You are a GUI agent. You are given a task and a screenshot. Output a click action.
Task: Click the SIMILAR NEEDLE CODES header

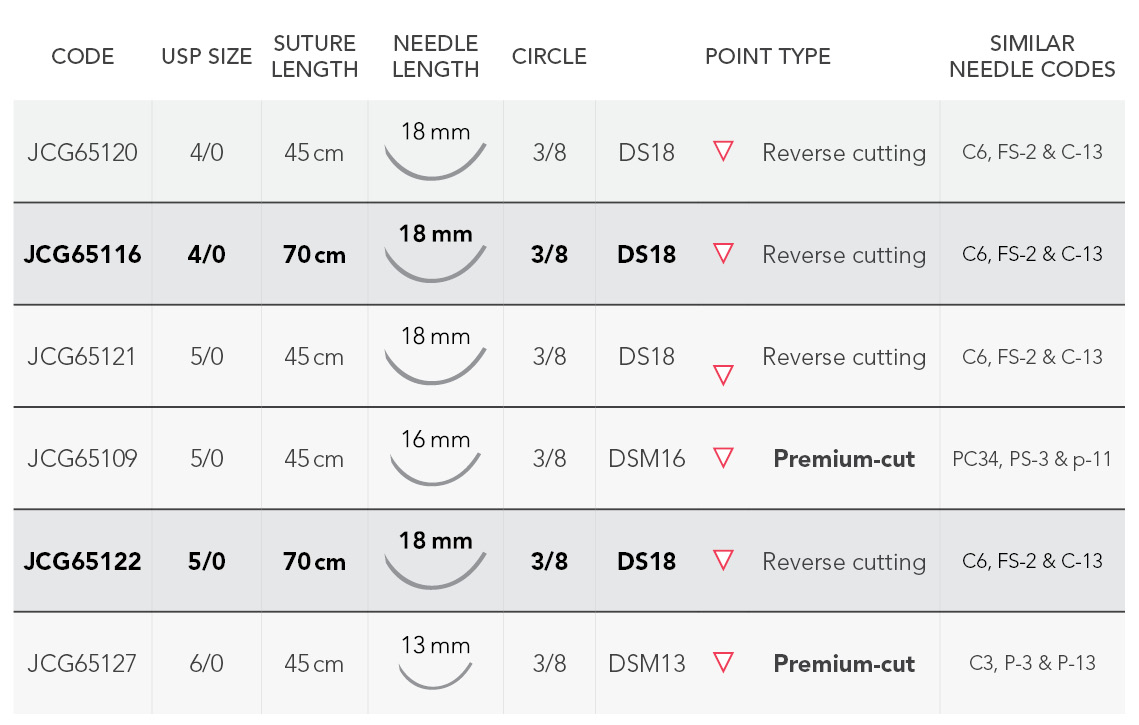(x=1031, y=56)
